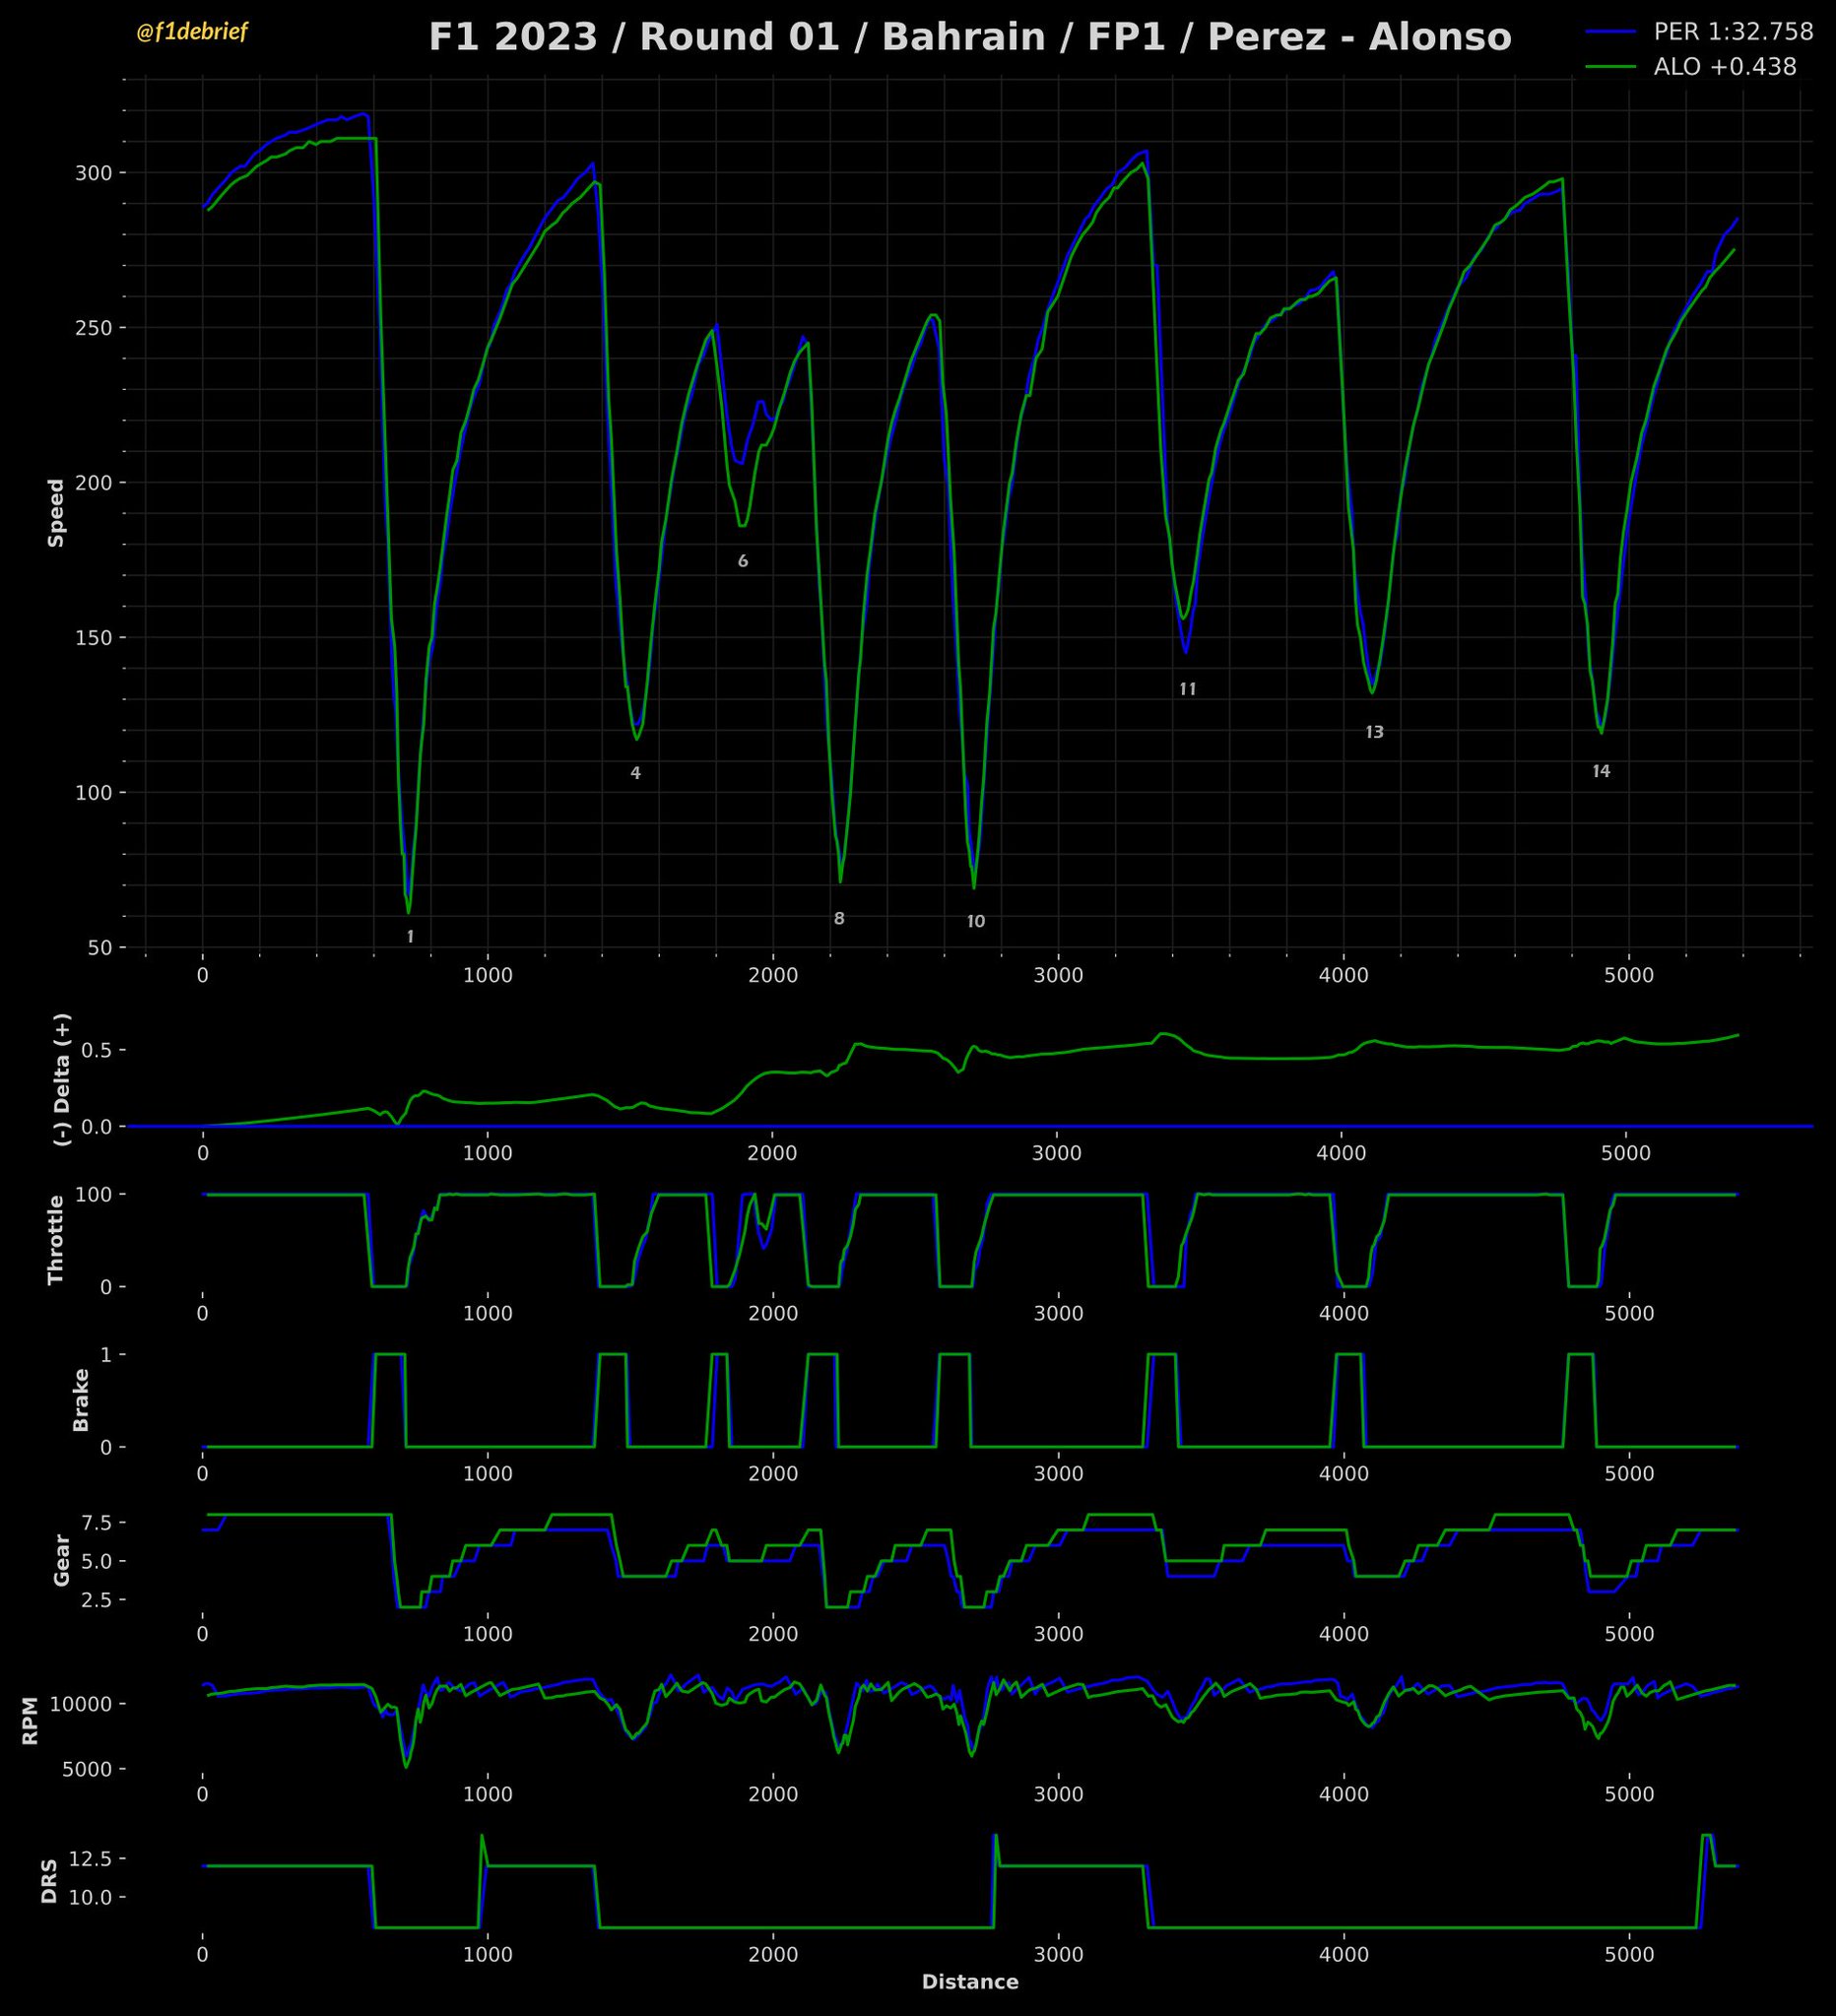Select the turn 13 corner marker

pyautogui.click(x=1374, y=732)
